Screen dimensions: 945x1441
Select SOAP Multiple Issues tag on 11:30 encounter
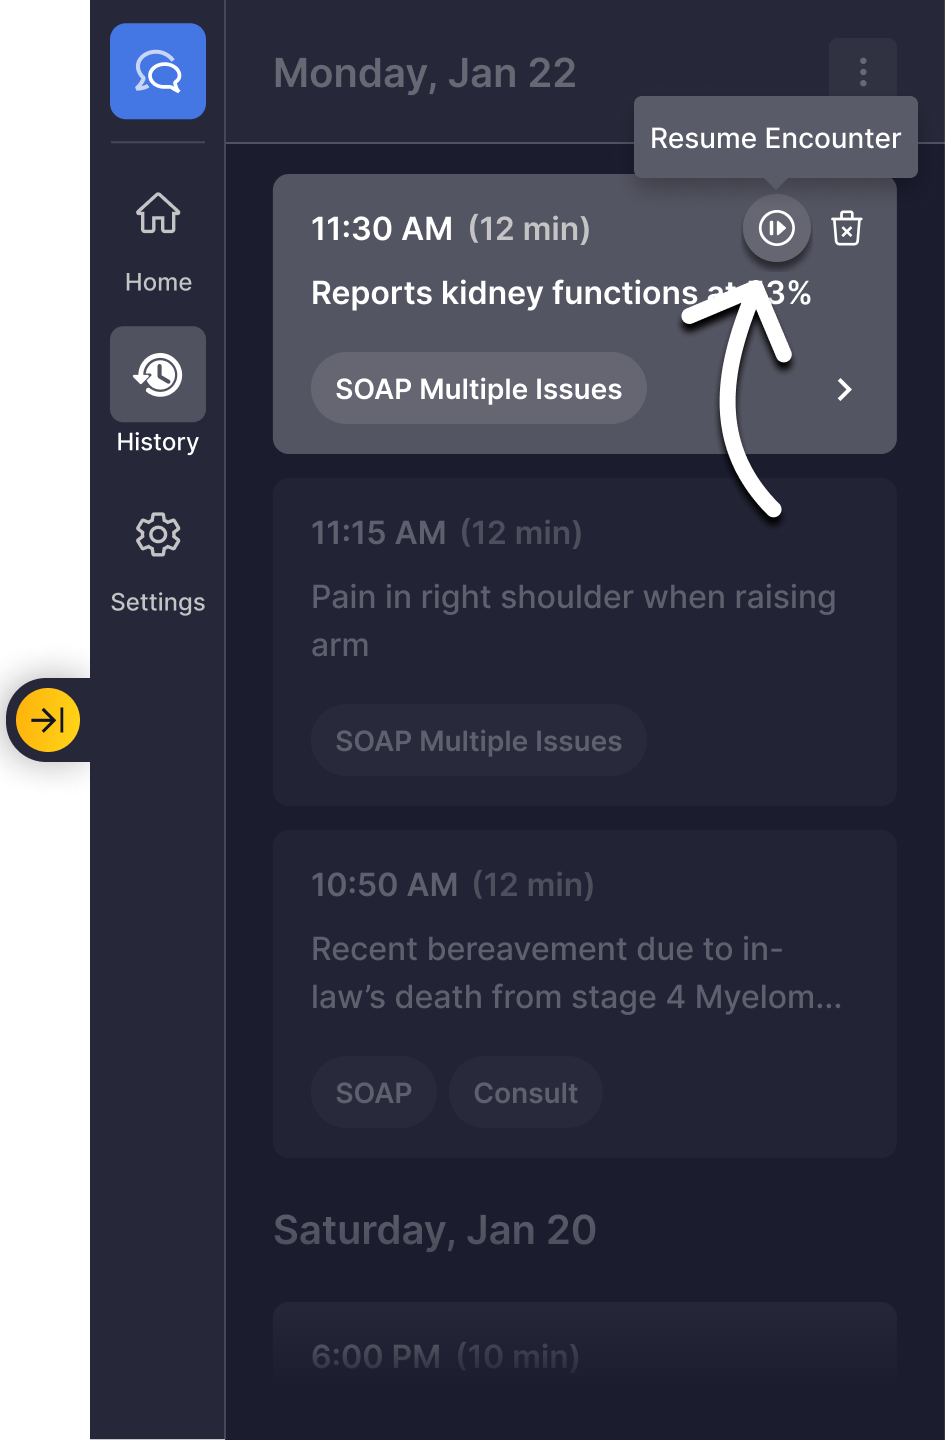(x=478, y=389)
